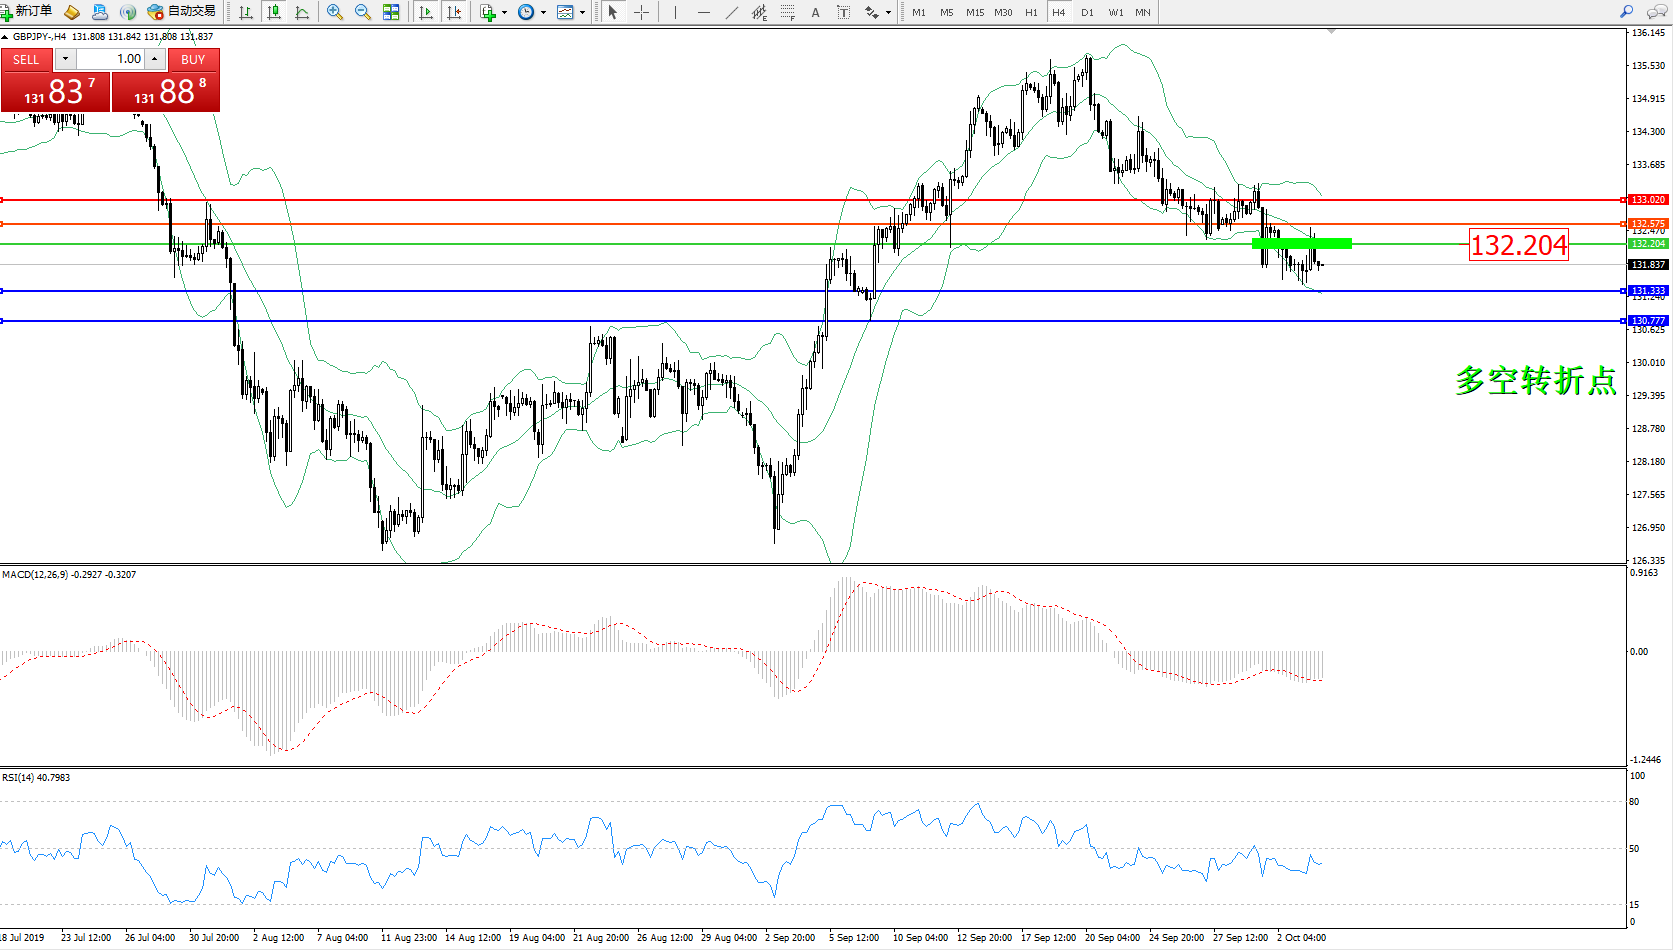Open the search magnifier in the toolbar

coord(1626,12)
